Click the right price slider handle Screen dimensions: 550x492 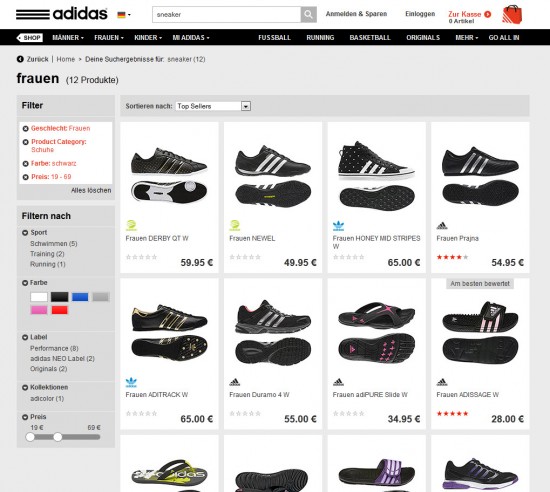point(58,437)
